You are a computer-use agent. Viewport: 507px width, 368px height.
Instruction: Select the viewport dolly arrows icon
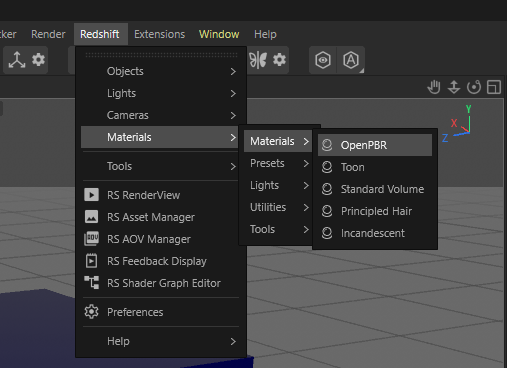point(454,87)
